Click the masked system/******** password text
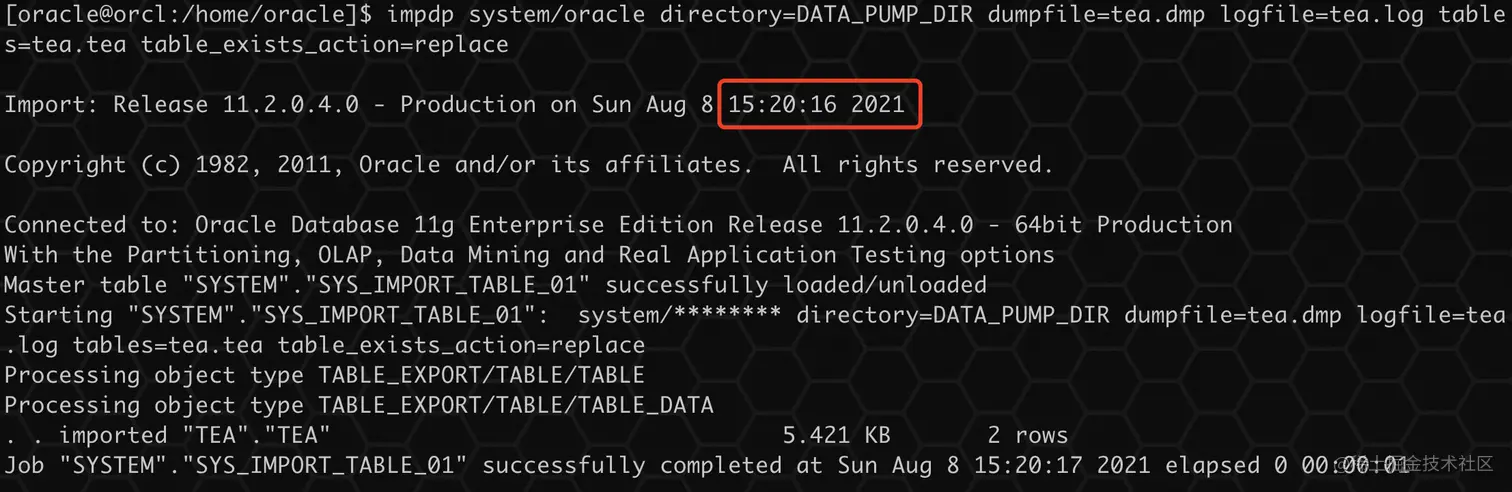The image size is (1512, 492). tap(679, 315)
